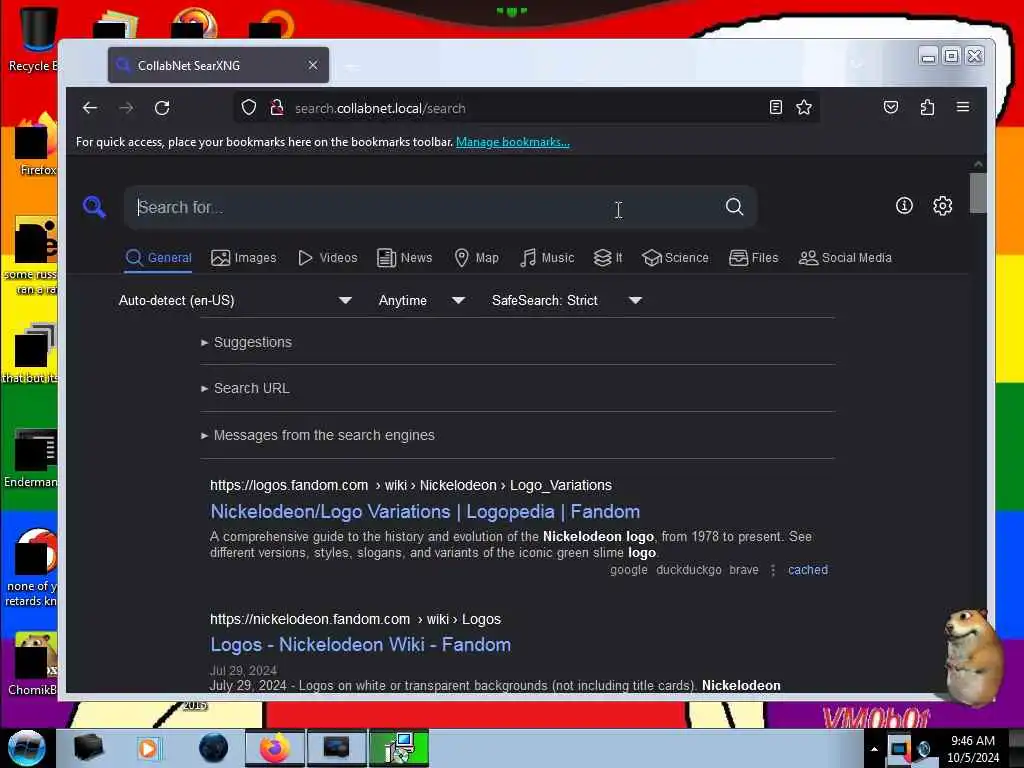Open Logos - Nickelodeon Wiki result

pos(360,645)
